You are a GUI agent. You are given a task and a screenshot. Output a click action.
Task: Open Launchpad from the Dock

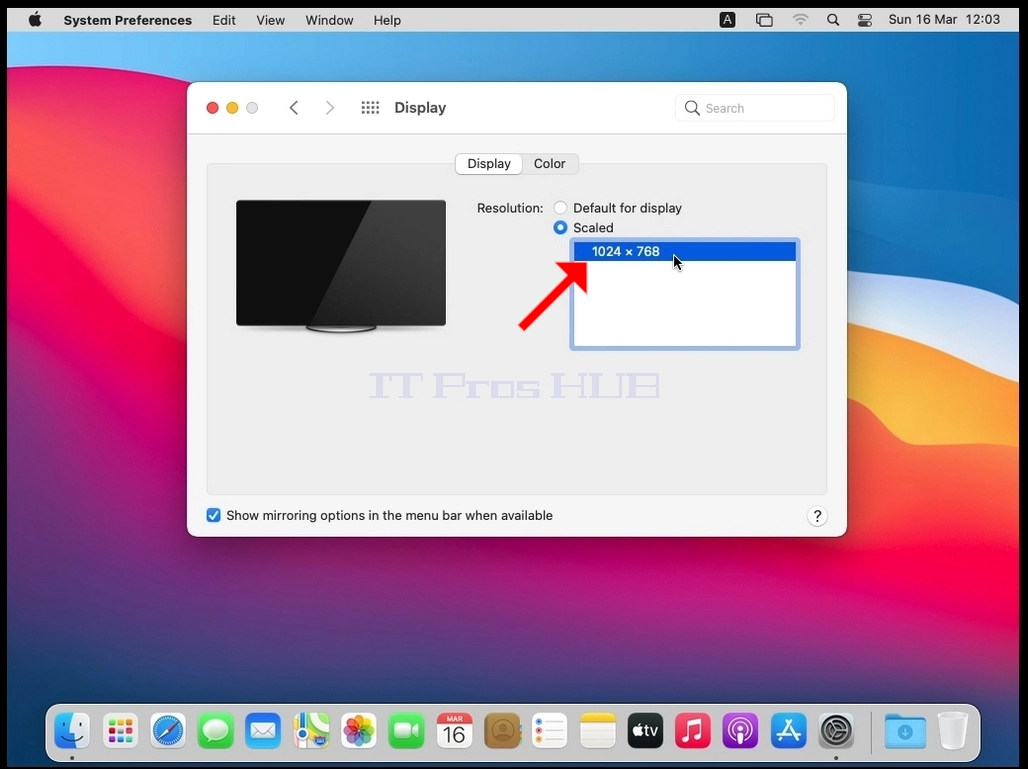pos(120,730)
